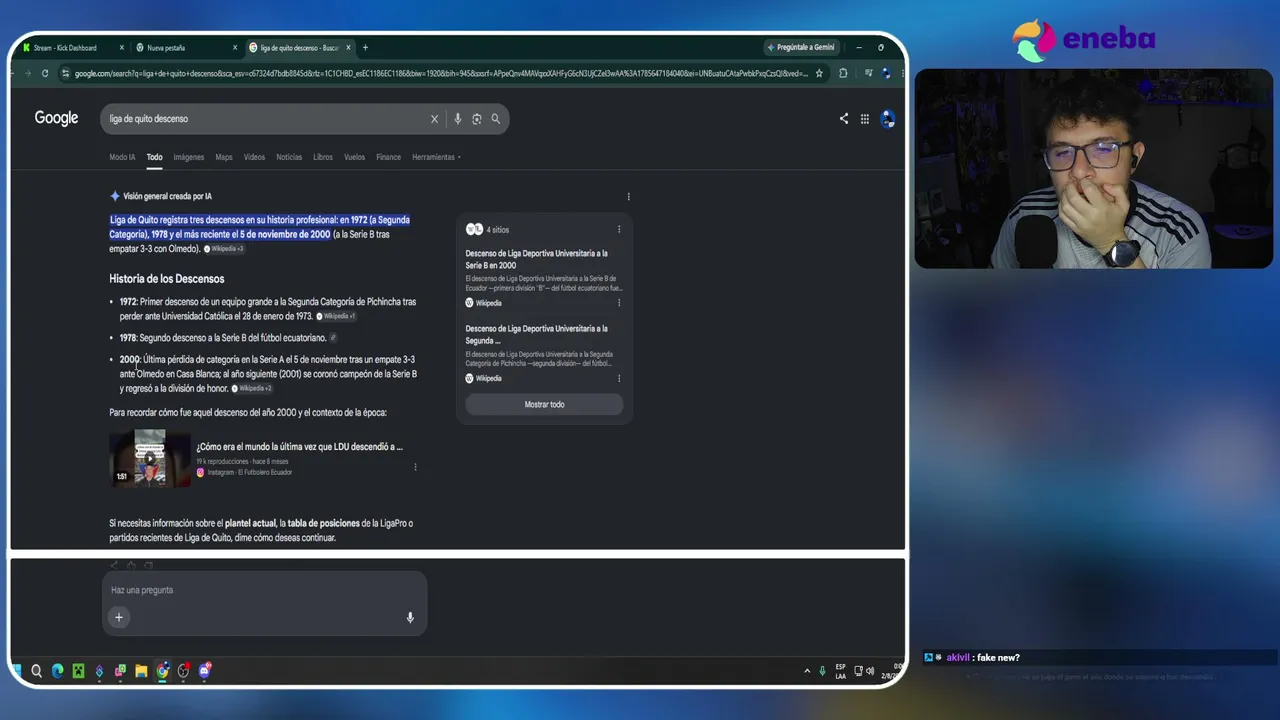Click the Wikipedia +3 source chip

224,249
